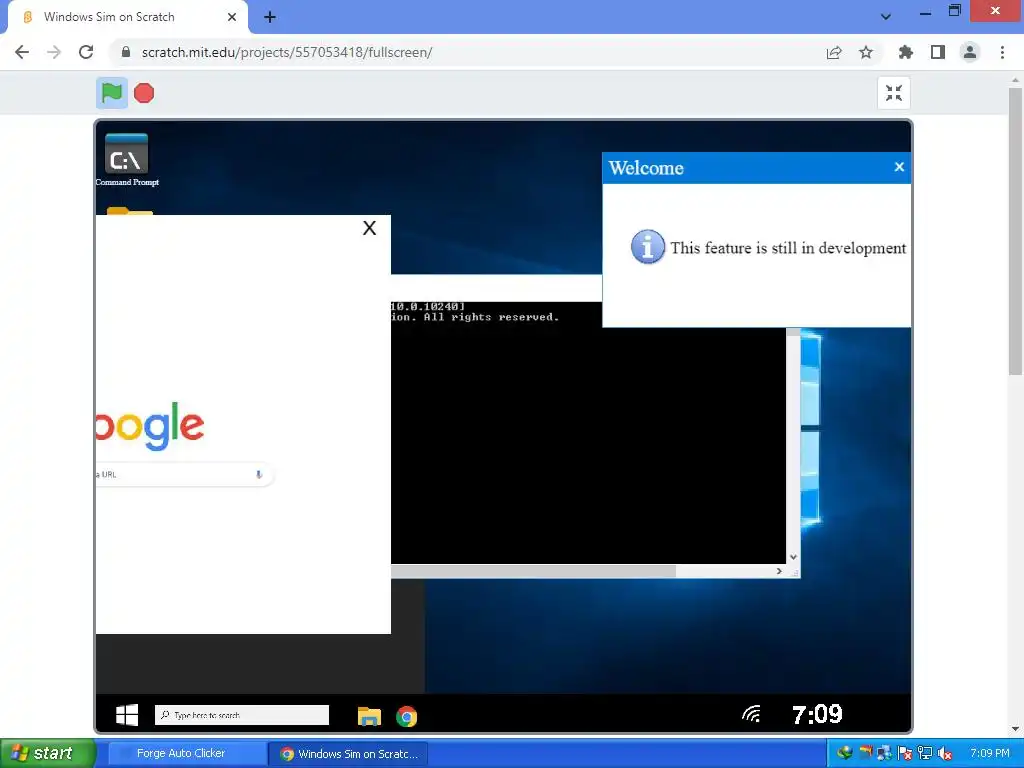Click the Google search URL field
The image size is (1024, 768).
pos(184,475)
